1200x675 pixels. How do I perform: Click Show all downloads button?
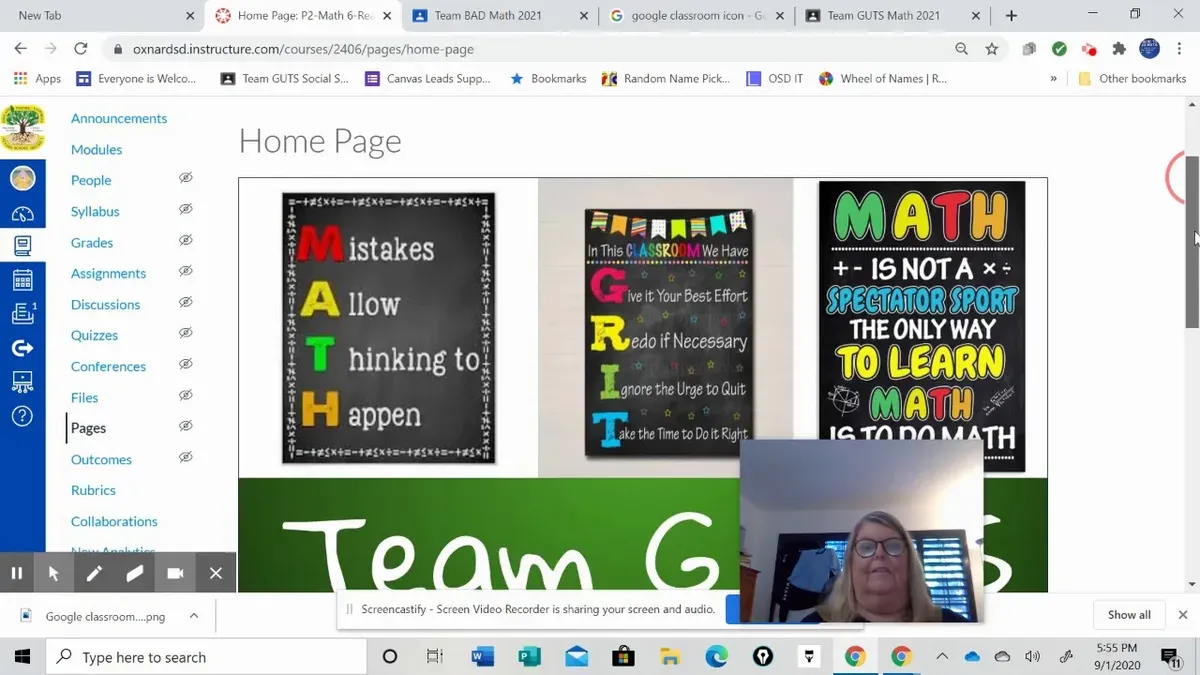(1129, 615)
